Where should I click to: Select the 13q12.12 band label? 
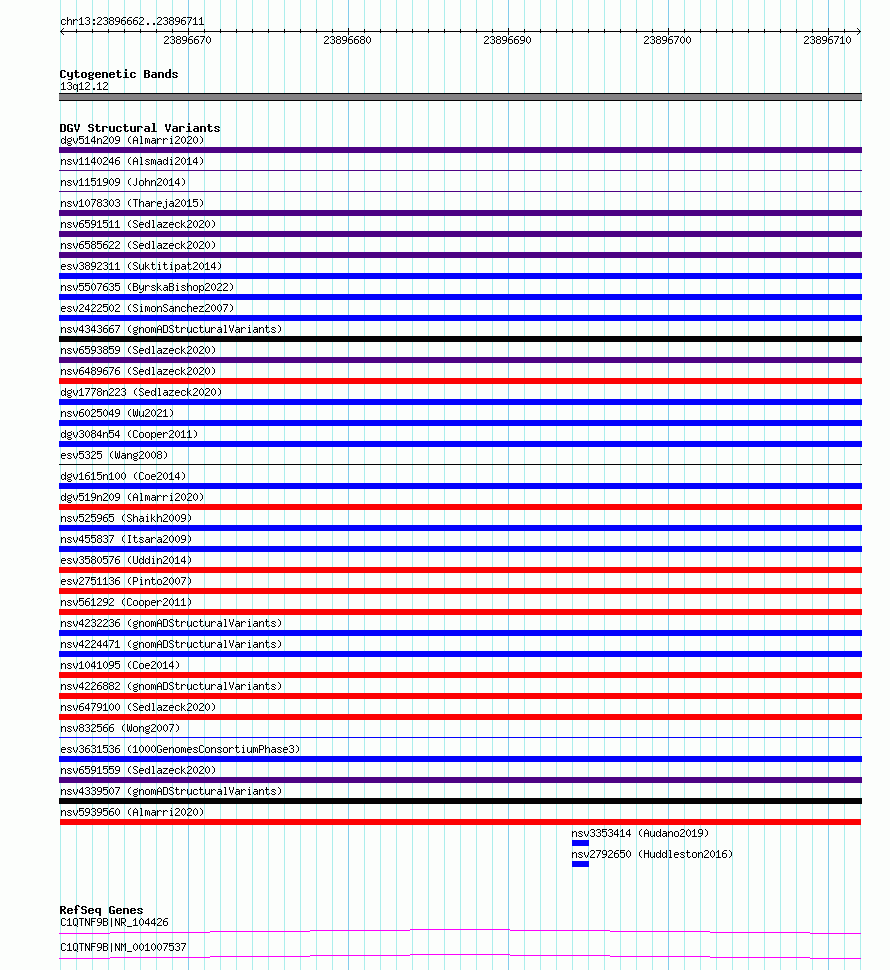84,87
